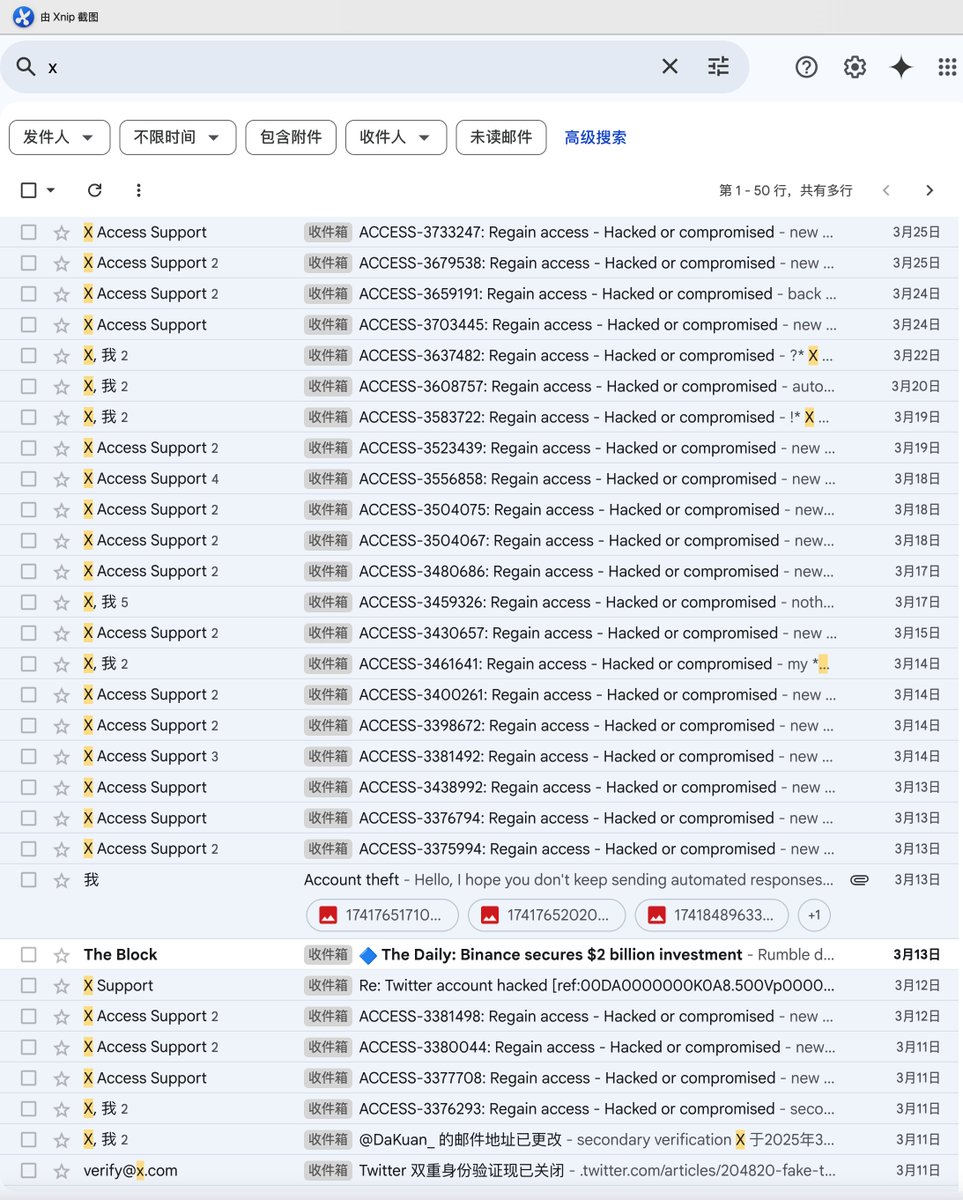The image size is (963, 1200).
Task: Star the ACCESS-3459326 email
Action: click(62, 603)
